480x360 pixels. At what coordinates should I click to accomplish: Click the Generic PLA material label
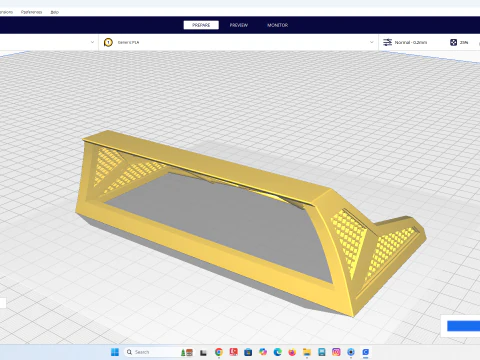click(x=128, y=42)
